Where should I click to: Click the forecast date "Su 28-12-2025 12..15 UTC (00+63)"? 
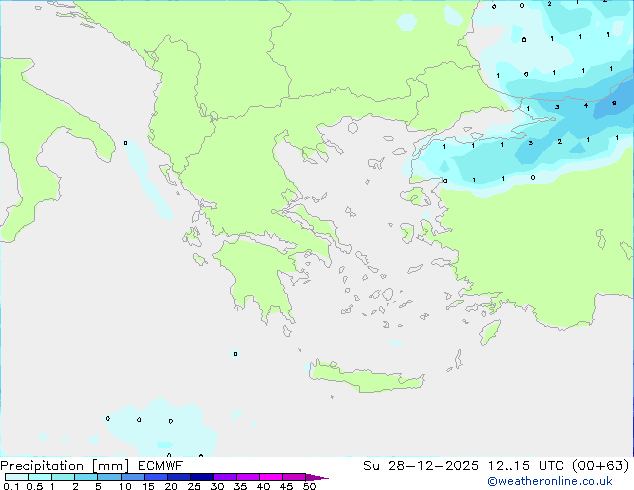click(496, 466)
